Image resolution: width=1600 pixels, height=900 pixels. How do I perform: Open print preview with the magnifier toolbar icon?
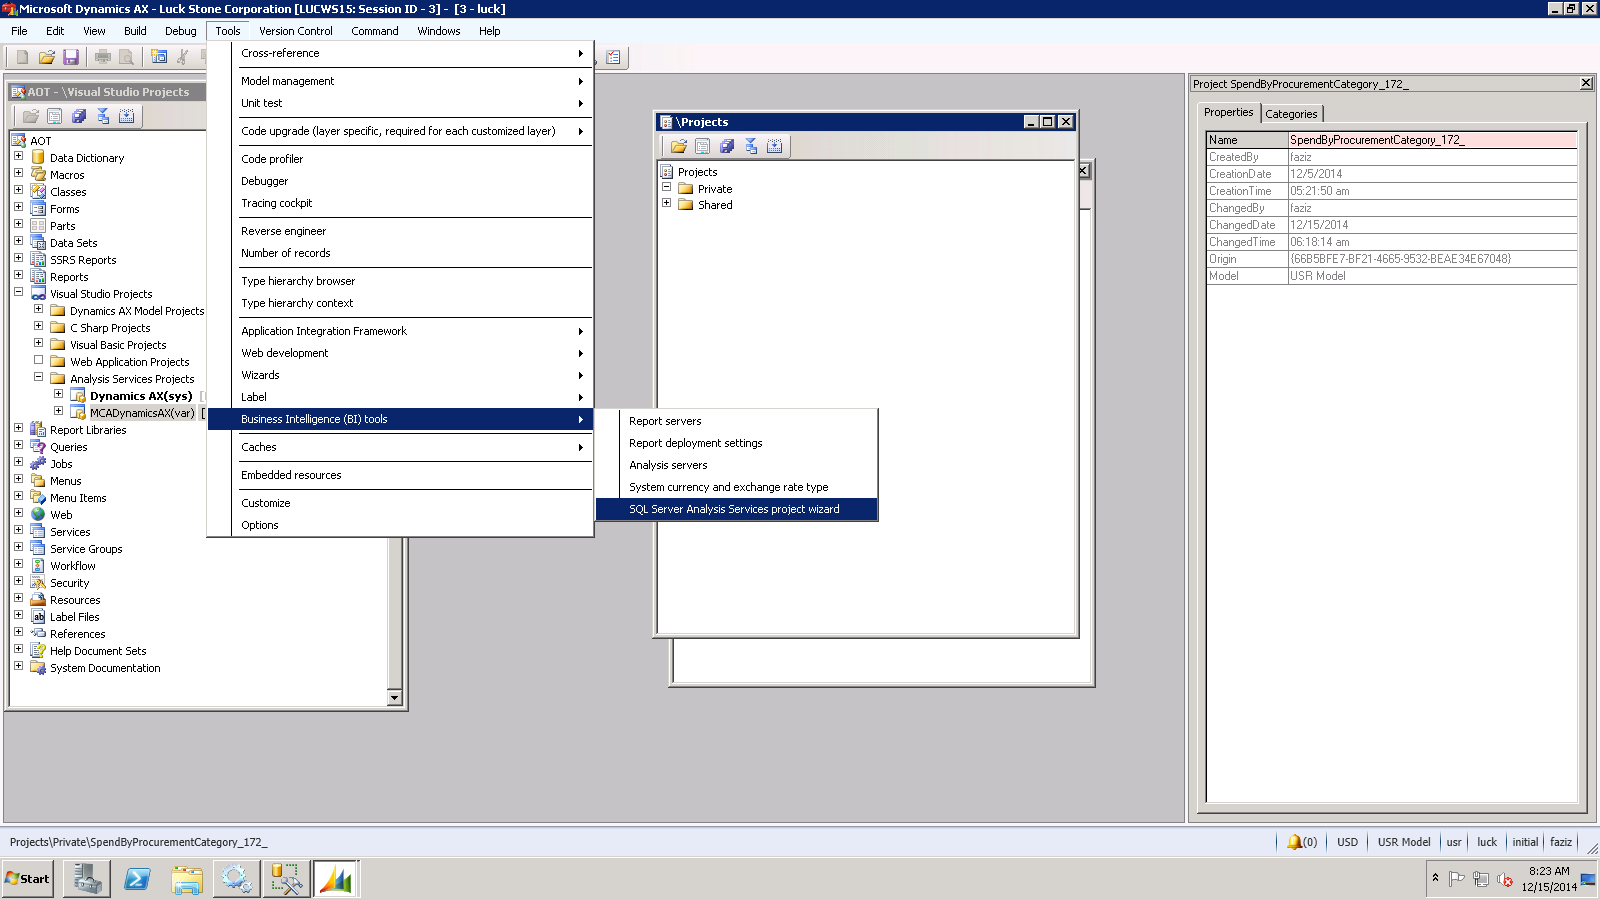click(x=125, y=57)
